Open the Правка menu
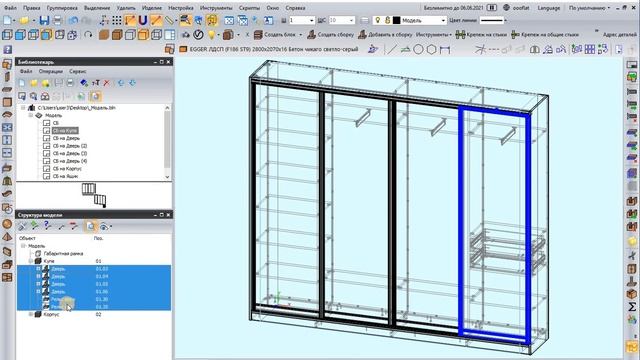The image size is (640, 360). point(32,8)
